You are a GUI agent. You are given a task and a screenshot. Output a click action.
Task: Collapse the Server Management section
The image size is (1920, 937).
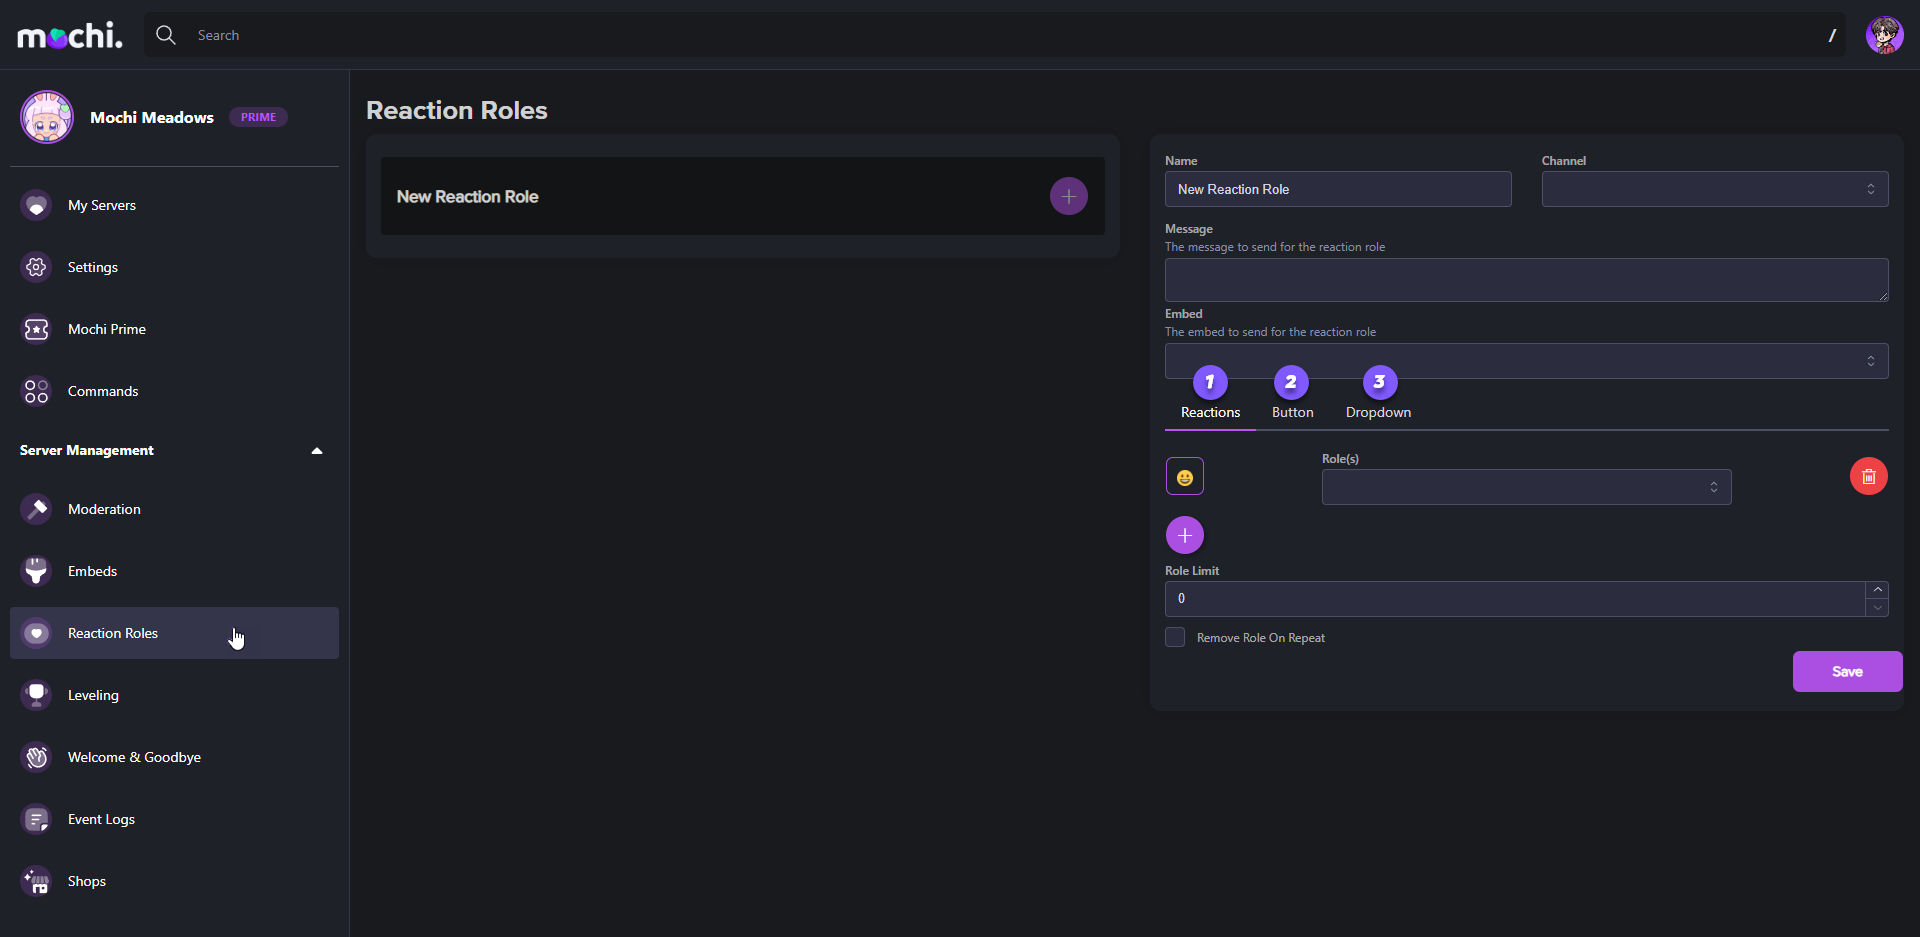[317, 451]
